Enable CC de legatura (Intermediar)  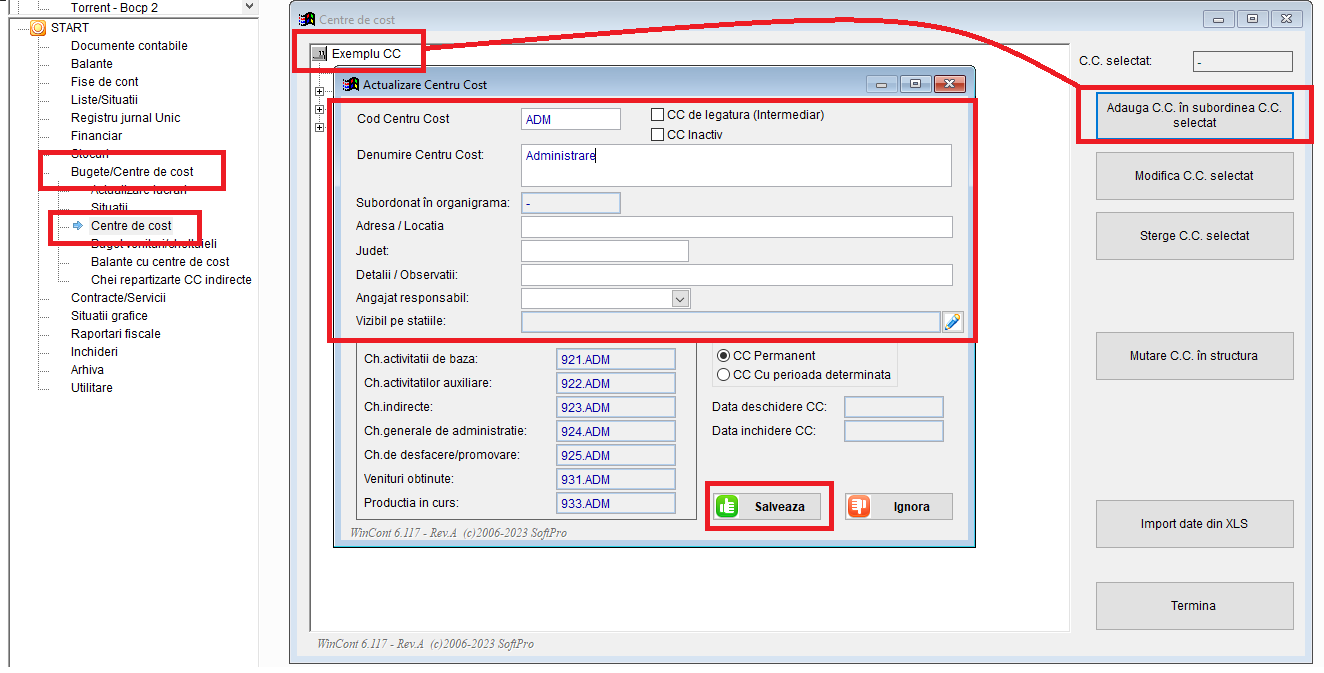(x=656, y=114)
